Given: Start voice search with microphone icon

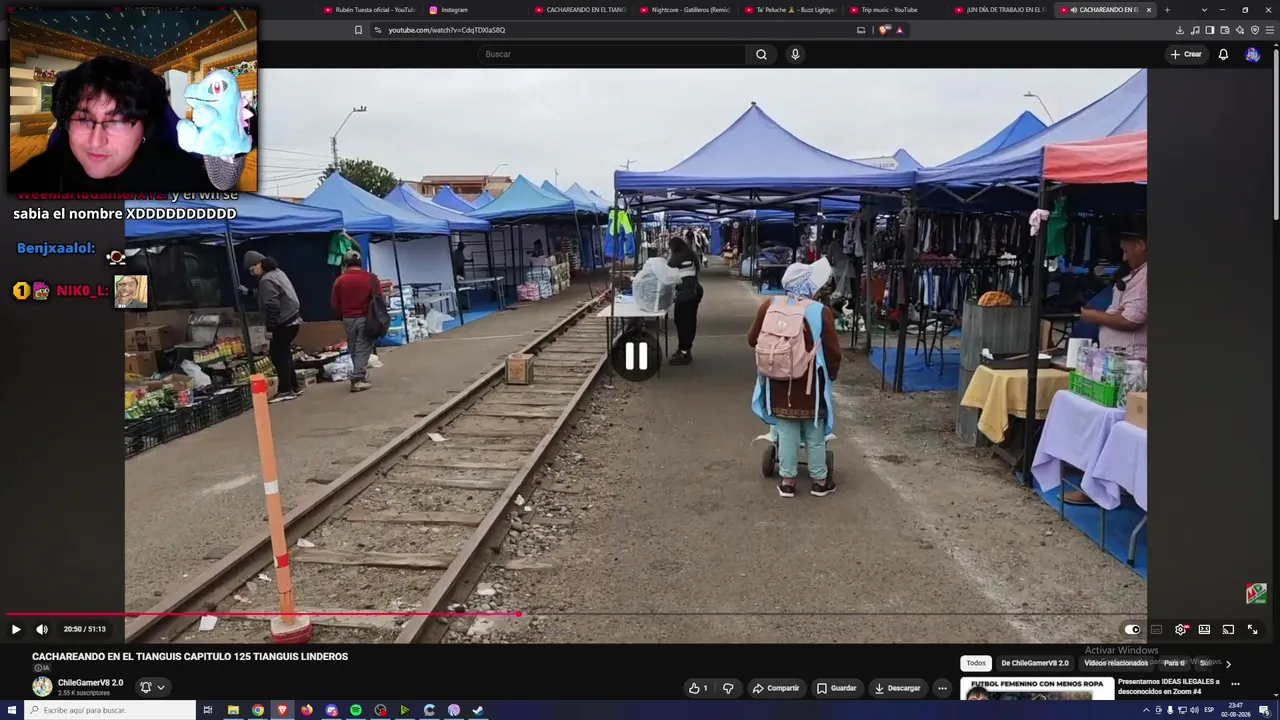Looking at the screenshot, I should click(795, 54).
